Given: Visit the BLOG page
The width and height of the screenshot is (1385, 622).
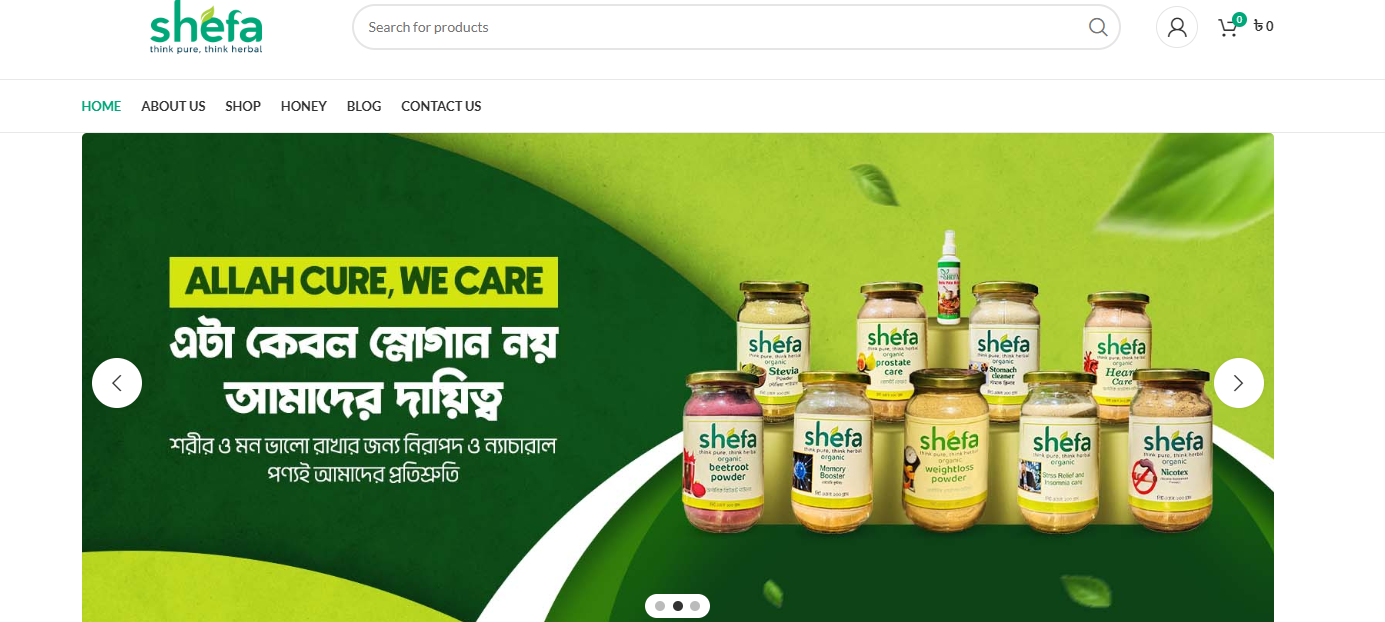Looking at the screenshot, I should point(364,106).
